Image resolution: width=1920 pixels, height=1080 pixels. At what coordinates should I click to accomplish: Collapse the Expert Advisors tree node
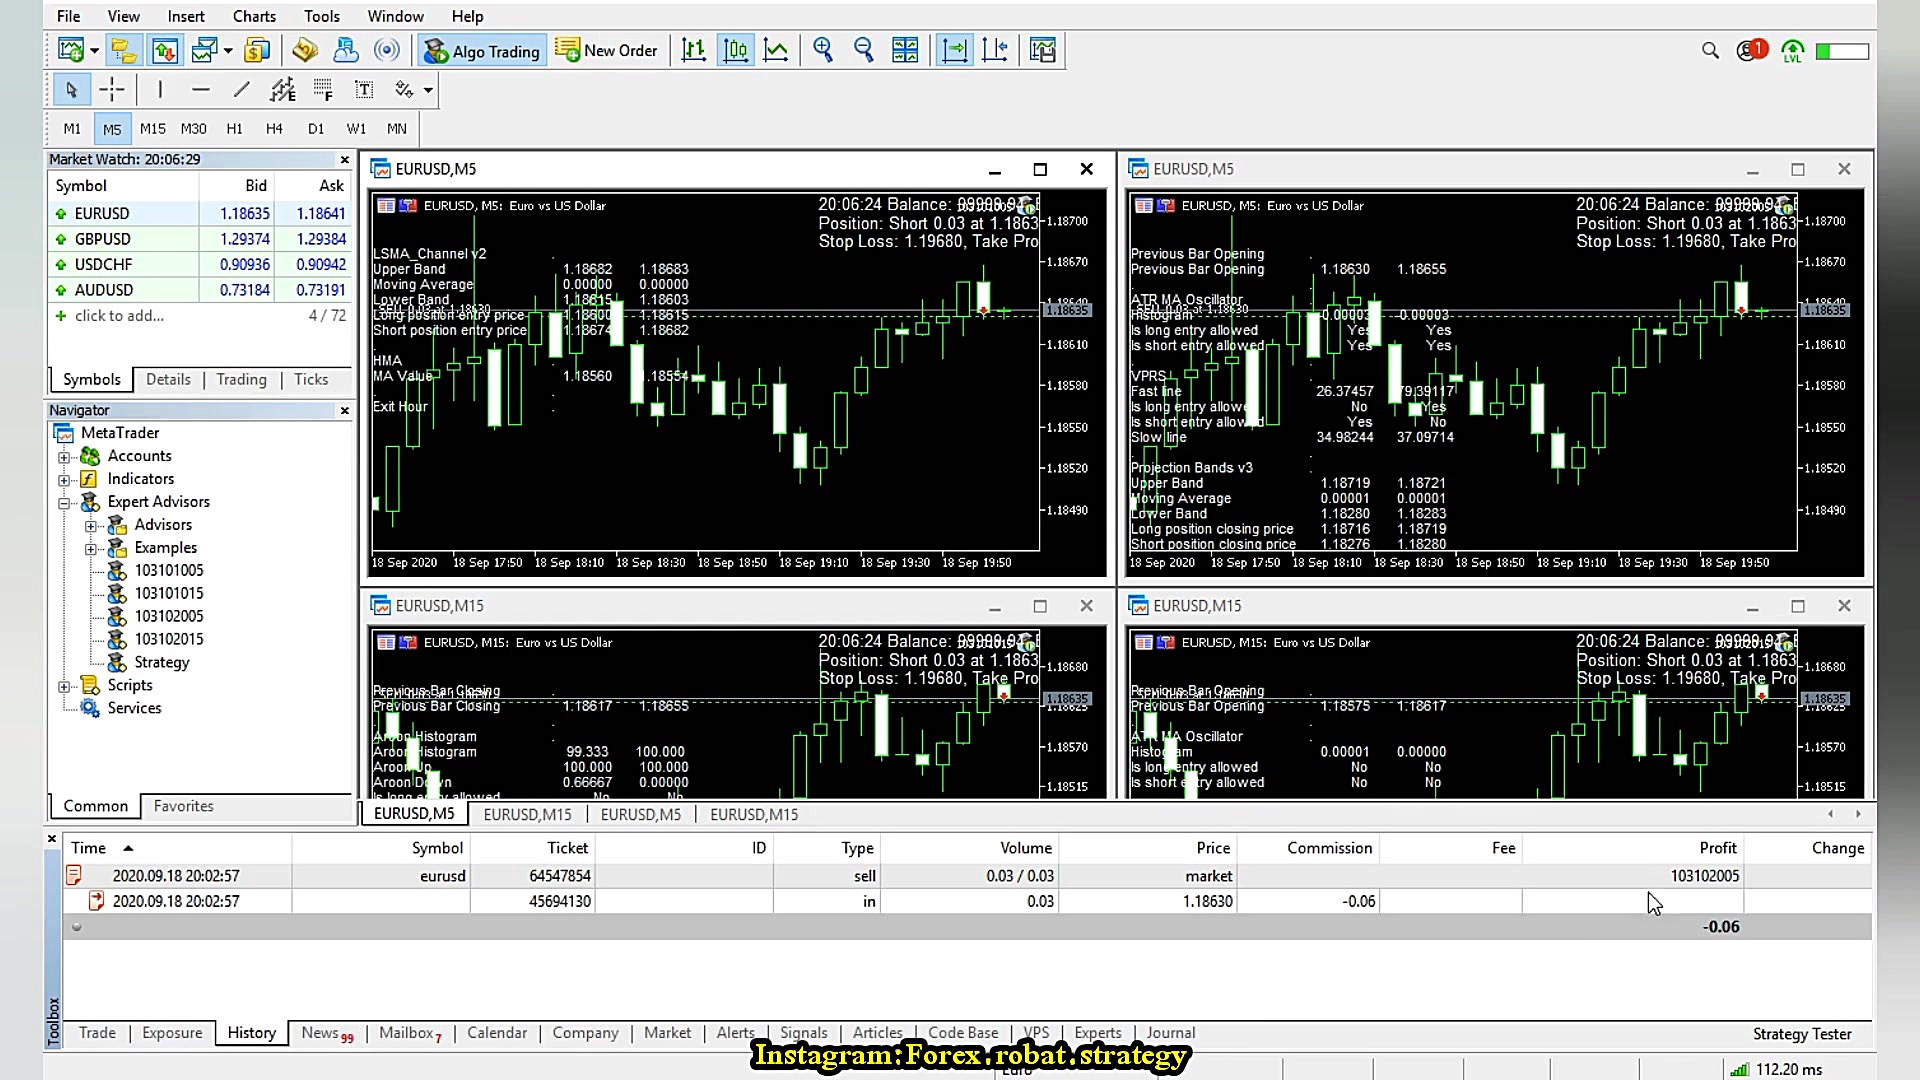64,503
